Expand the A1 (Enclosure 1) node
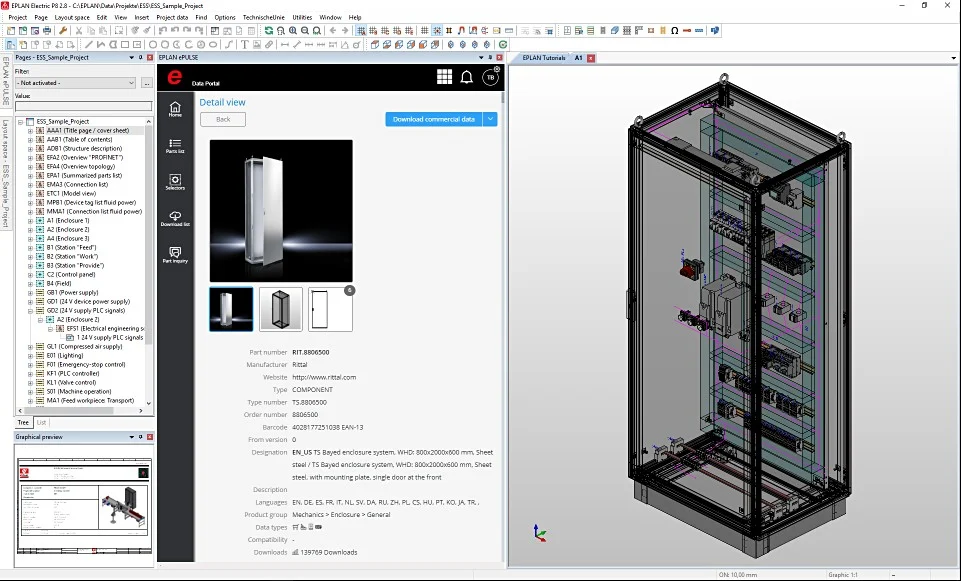961x581 pixels. tap(31, 221)
